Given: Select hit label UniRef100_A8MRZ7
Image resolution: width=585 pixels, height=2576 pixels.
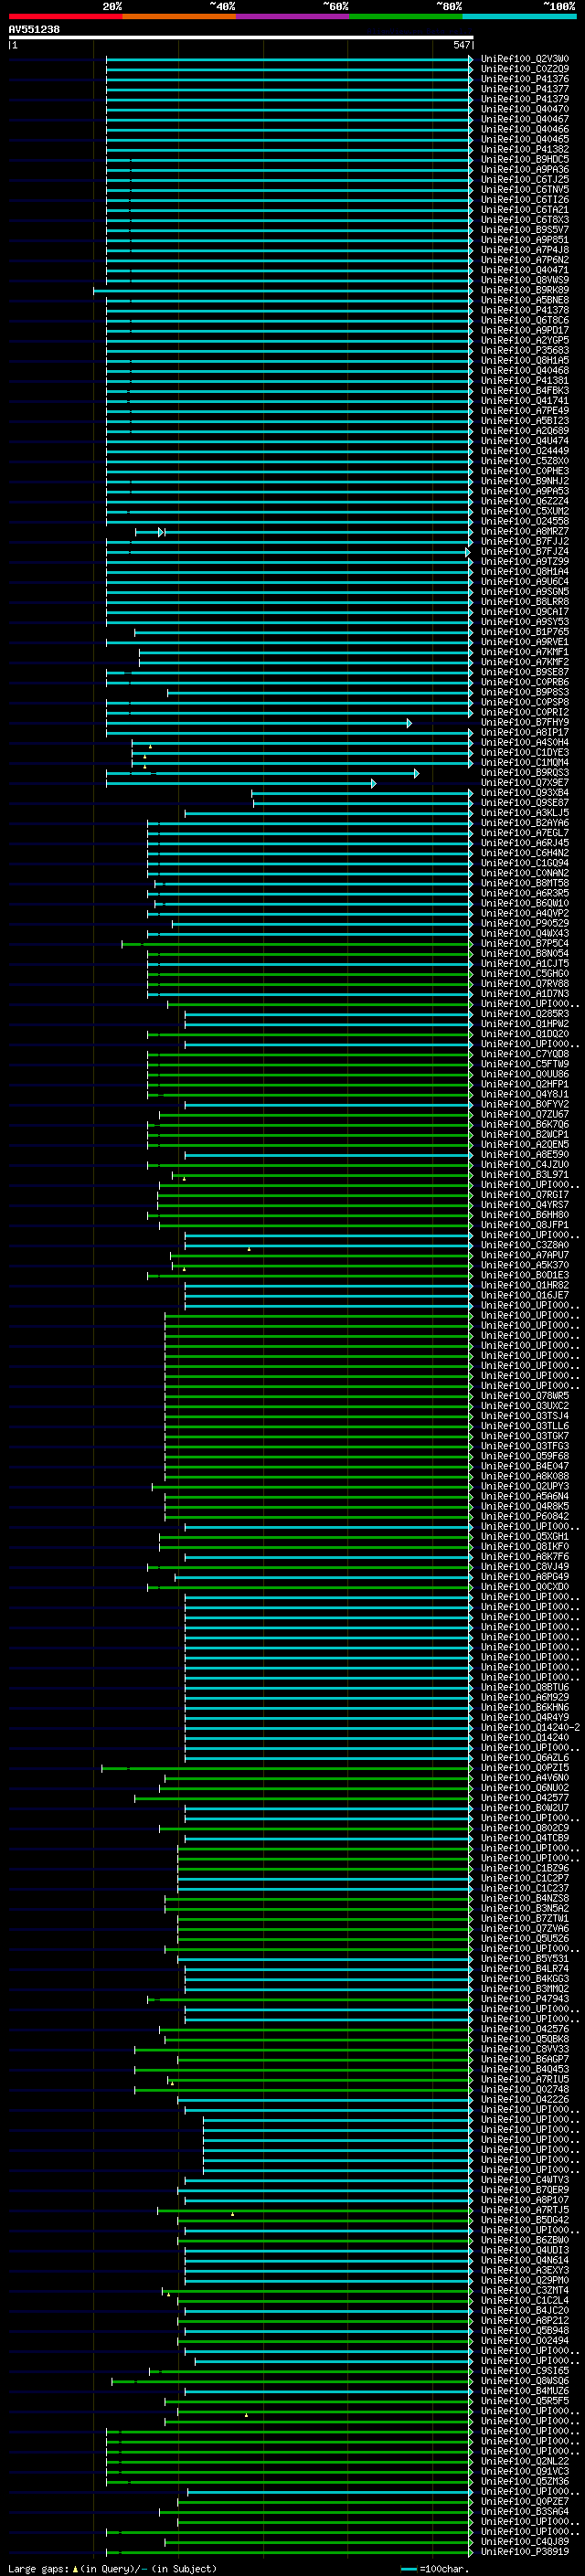Looking at the screenshot, I should tap(525, 532).
